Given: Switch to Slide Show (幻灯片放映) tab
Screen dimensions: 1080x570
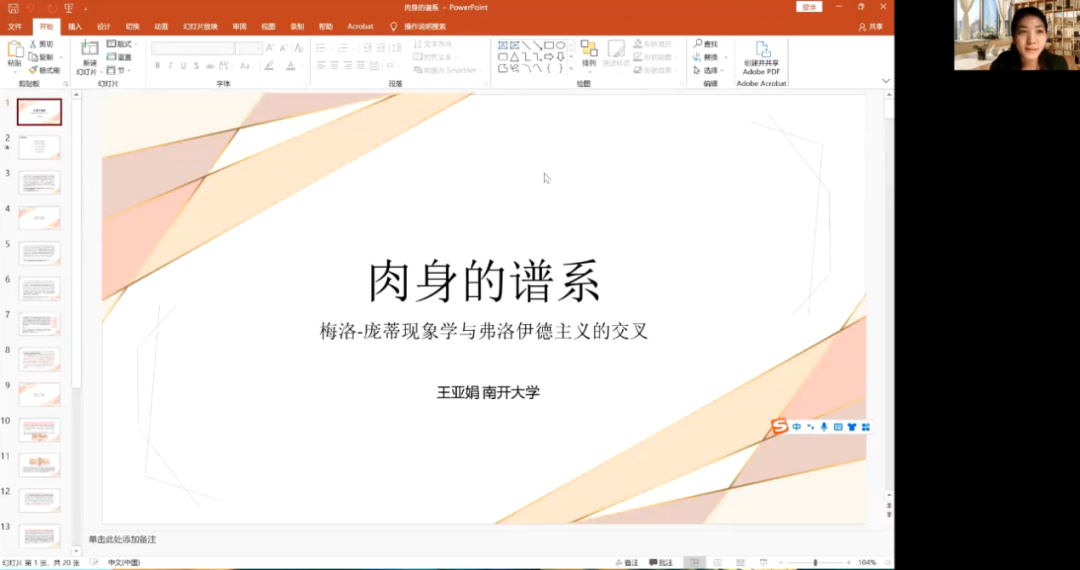Looking at the screenshot, I should pyautogui.click(x=200, y=27).
